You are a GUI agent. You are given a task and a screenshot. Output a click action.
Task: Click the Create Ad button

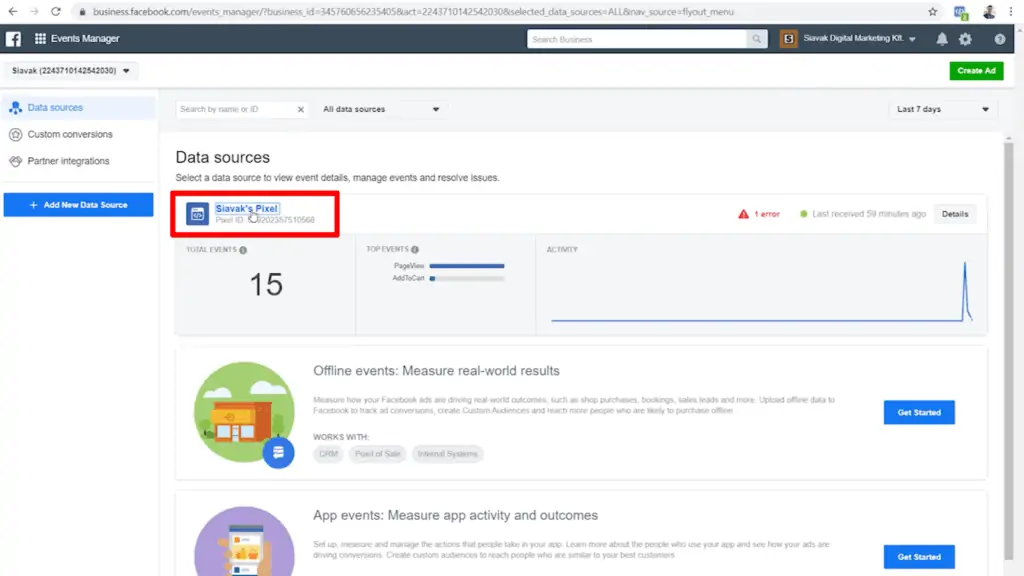pos(976,71)
